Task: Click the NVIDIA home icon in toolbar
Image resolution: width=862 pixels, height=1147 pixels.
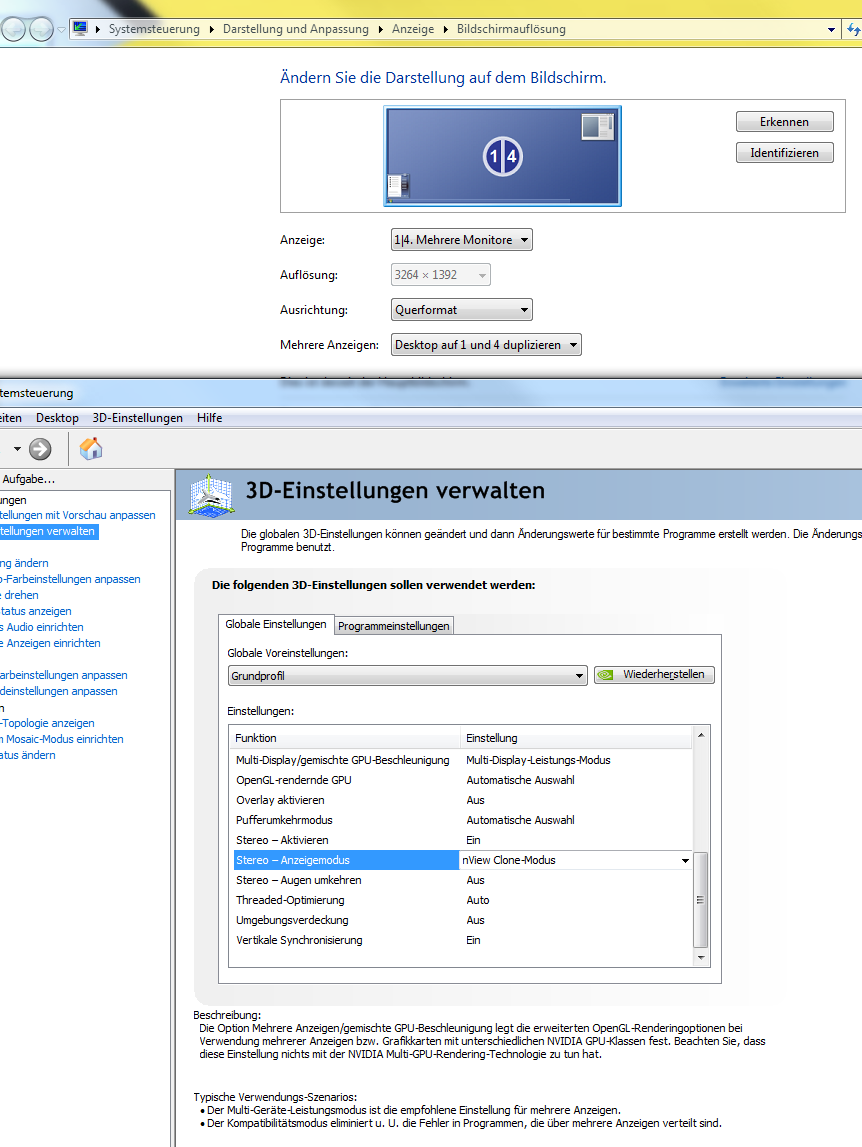Action: (91, 449)
